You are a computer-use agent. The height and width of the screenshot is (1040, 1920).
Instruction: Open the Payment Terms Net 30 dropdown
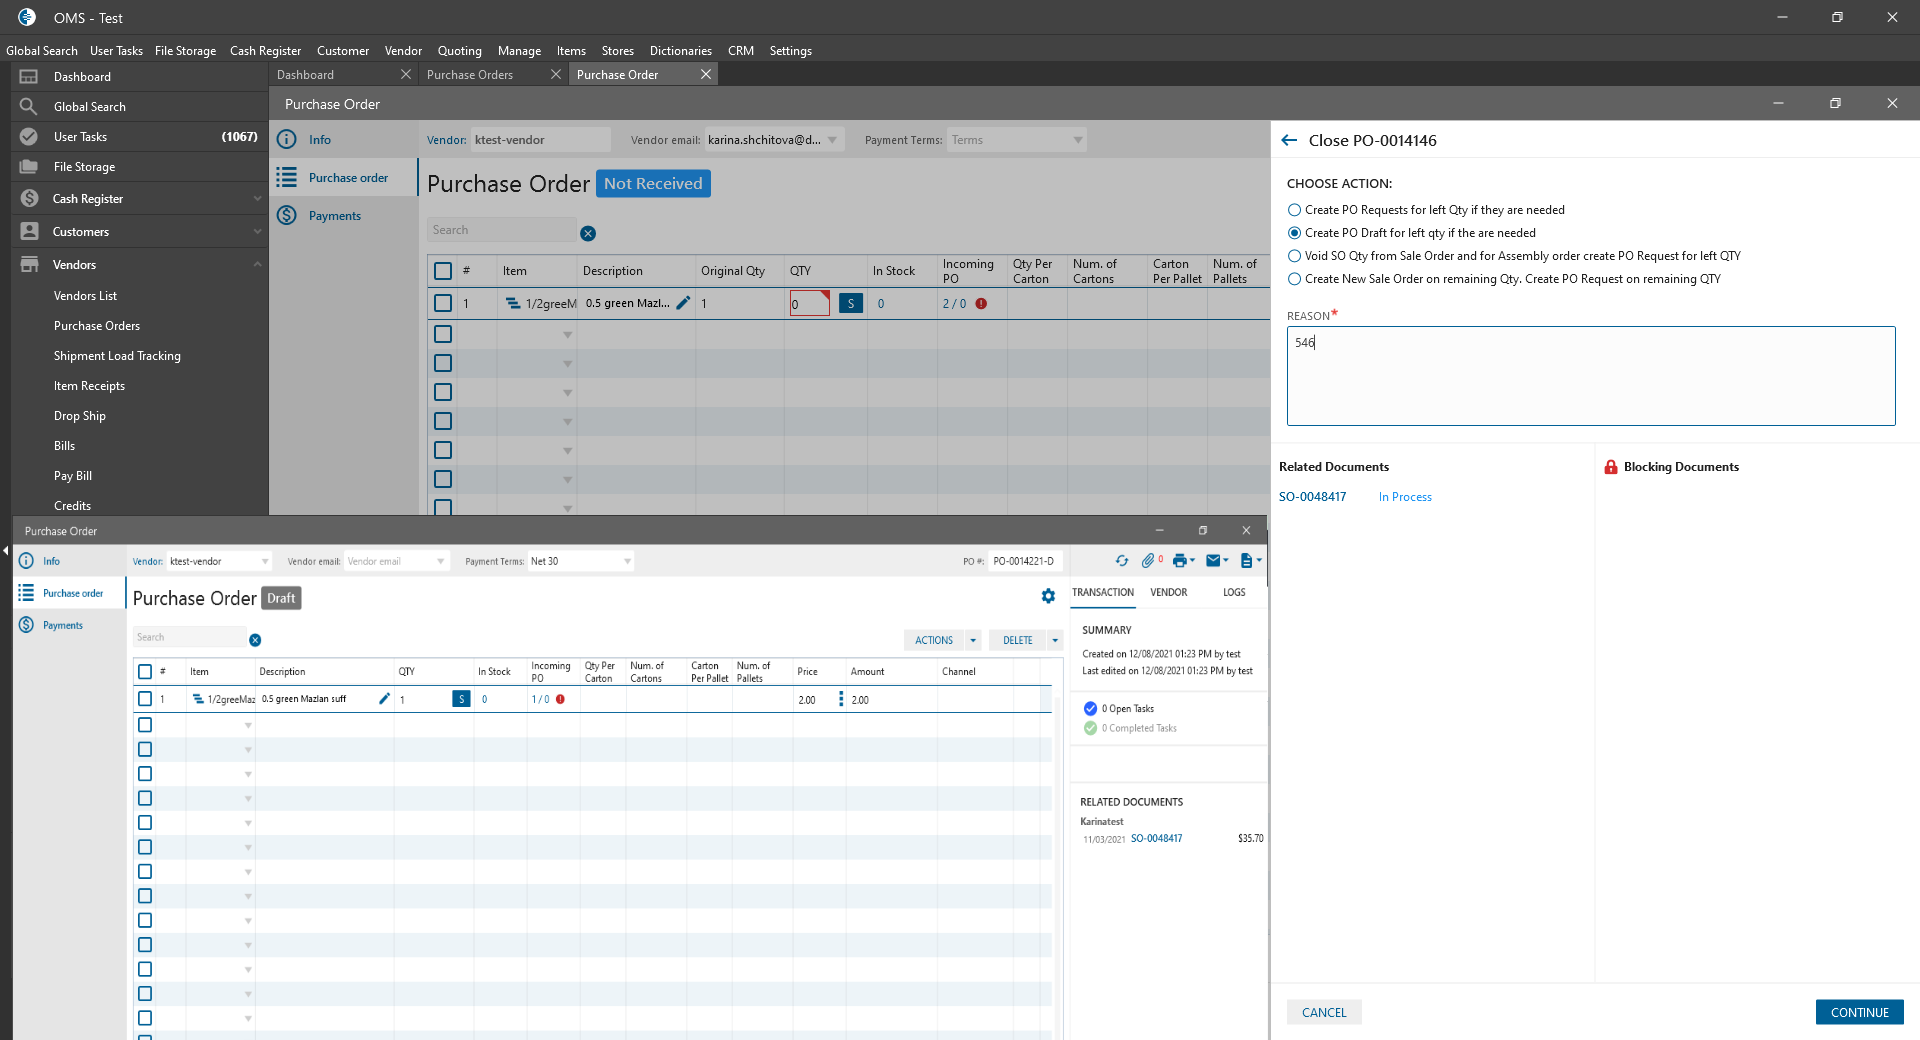point(627,561)
